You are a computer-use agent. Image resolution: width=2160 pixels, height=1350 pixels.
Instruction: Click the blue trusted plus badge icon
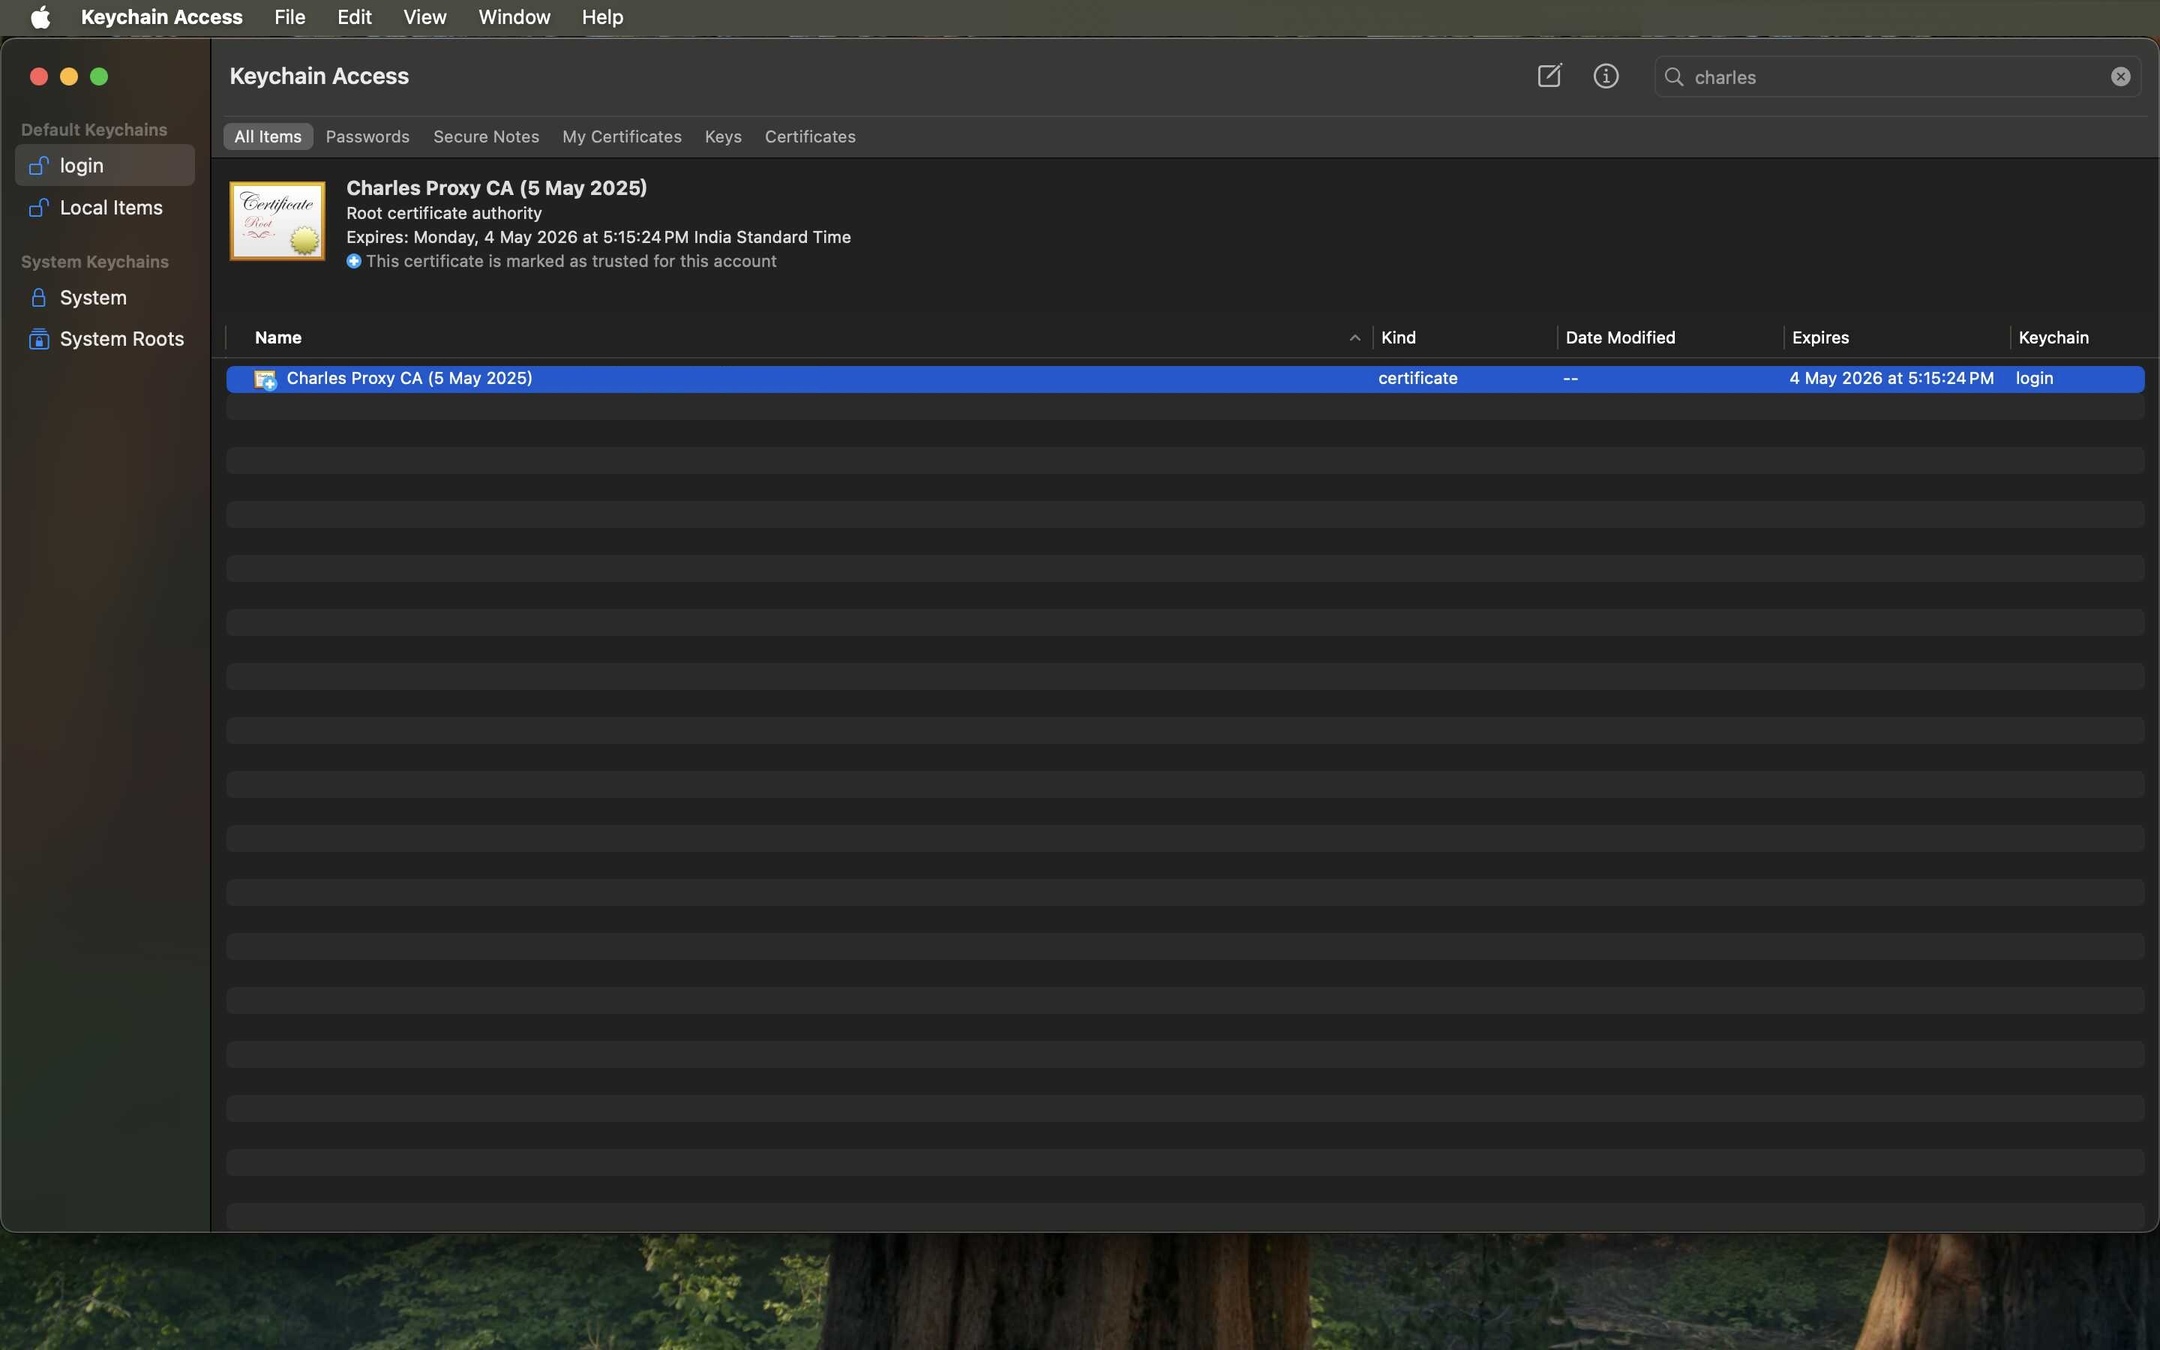coord(354,261)
